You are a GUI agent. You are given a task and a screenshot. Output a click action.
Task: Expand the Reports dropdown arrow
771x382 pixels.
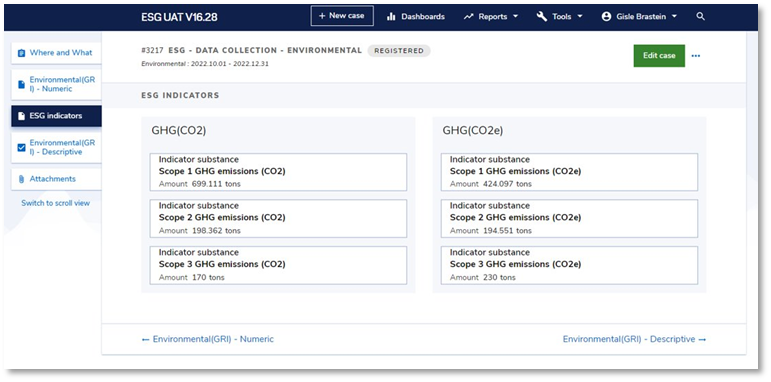point(515,16)
